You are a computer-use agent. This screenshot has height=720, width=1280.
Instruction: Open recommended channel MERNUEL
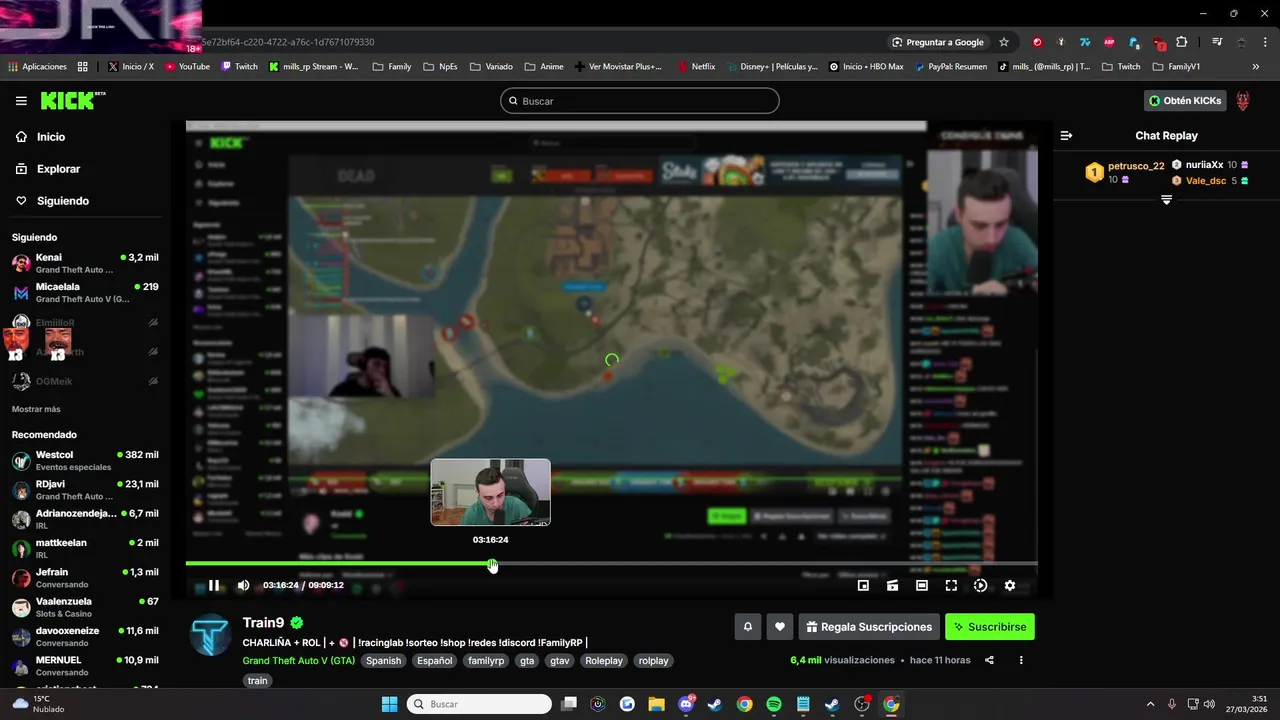(x=85, y=666)
